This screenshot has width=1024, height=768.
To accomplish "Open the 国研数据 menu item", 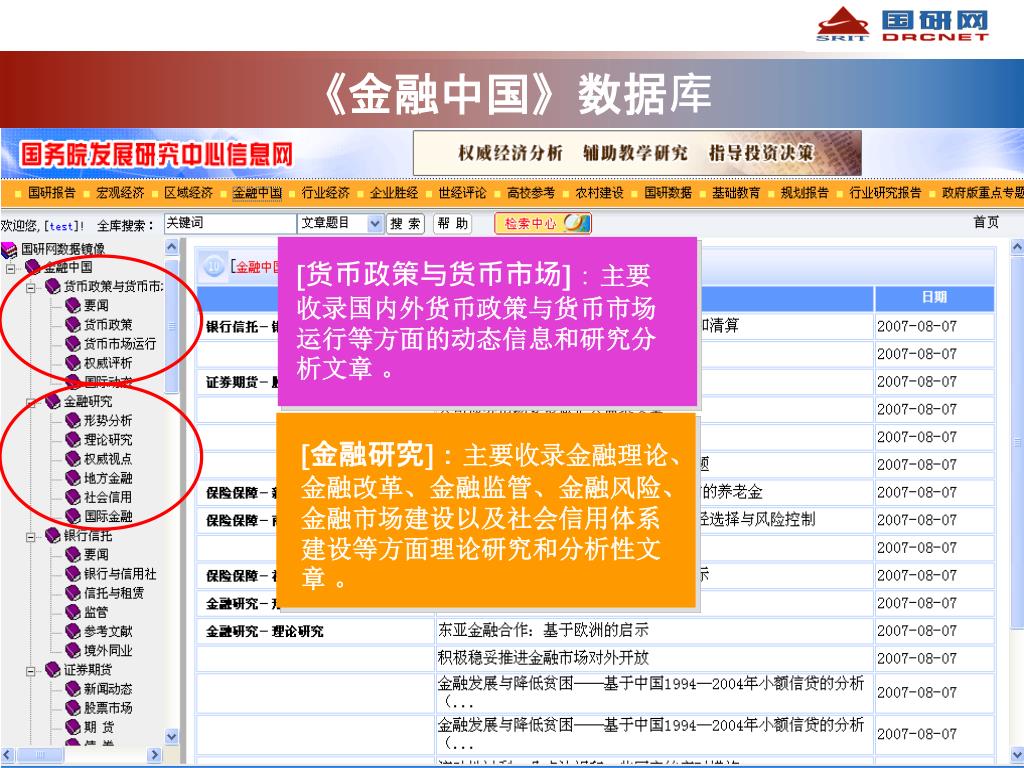I will [668, 193].
